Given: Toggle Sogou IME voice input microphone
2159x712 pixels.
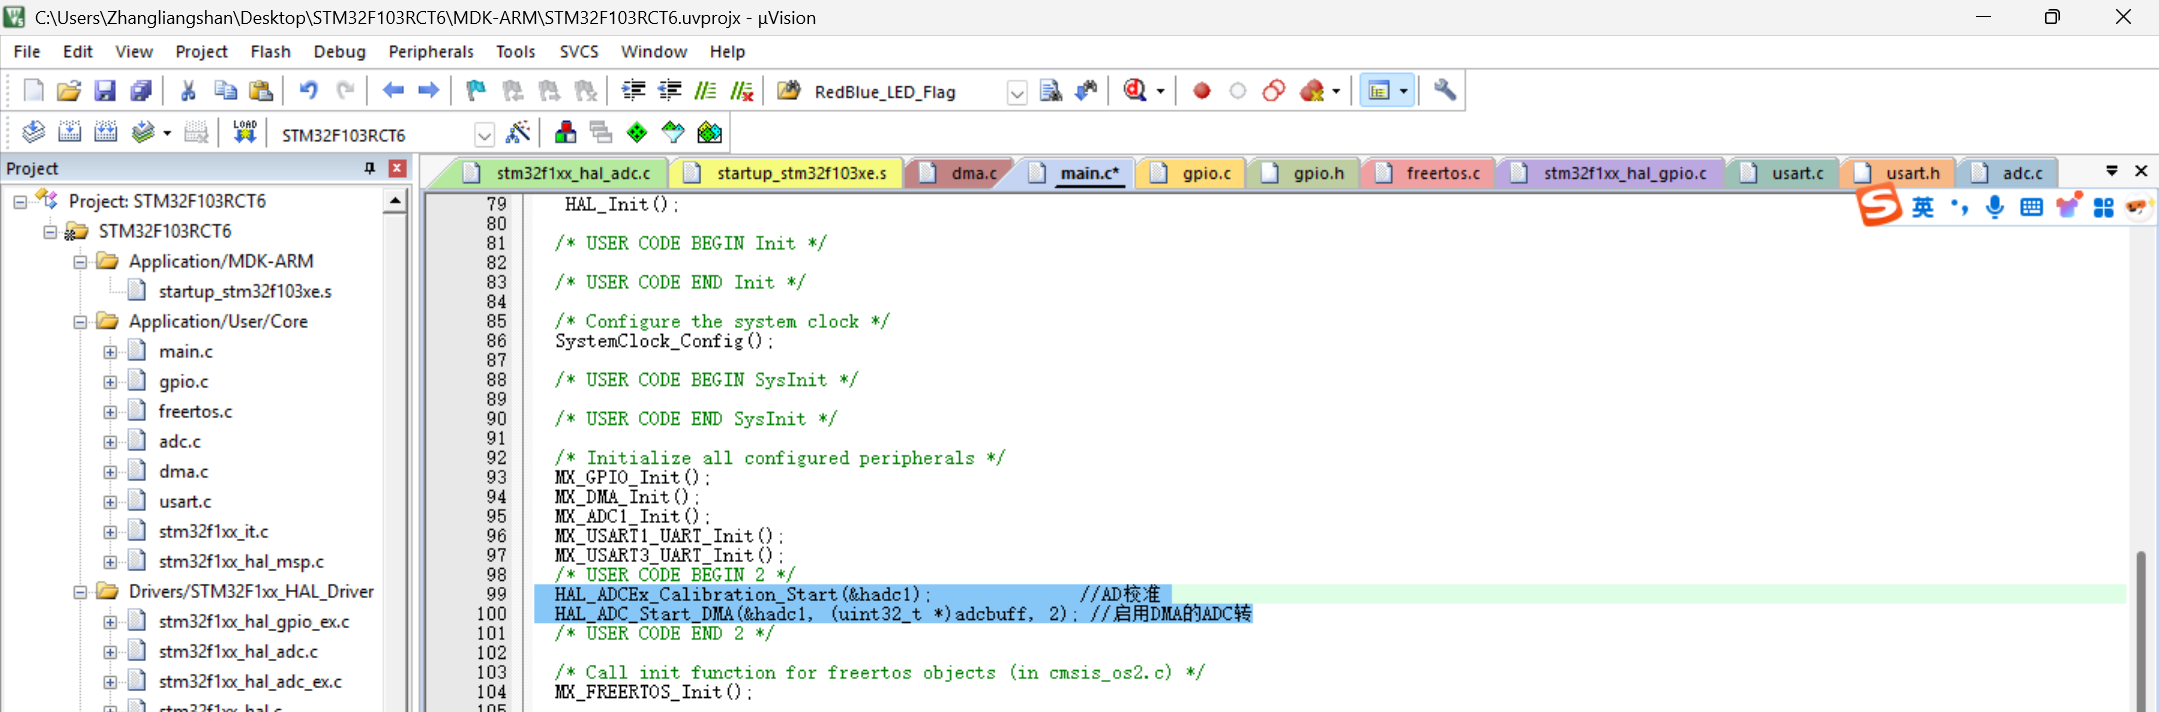Looking at the screenshot, I should [1995, 207].
